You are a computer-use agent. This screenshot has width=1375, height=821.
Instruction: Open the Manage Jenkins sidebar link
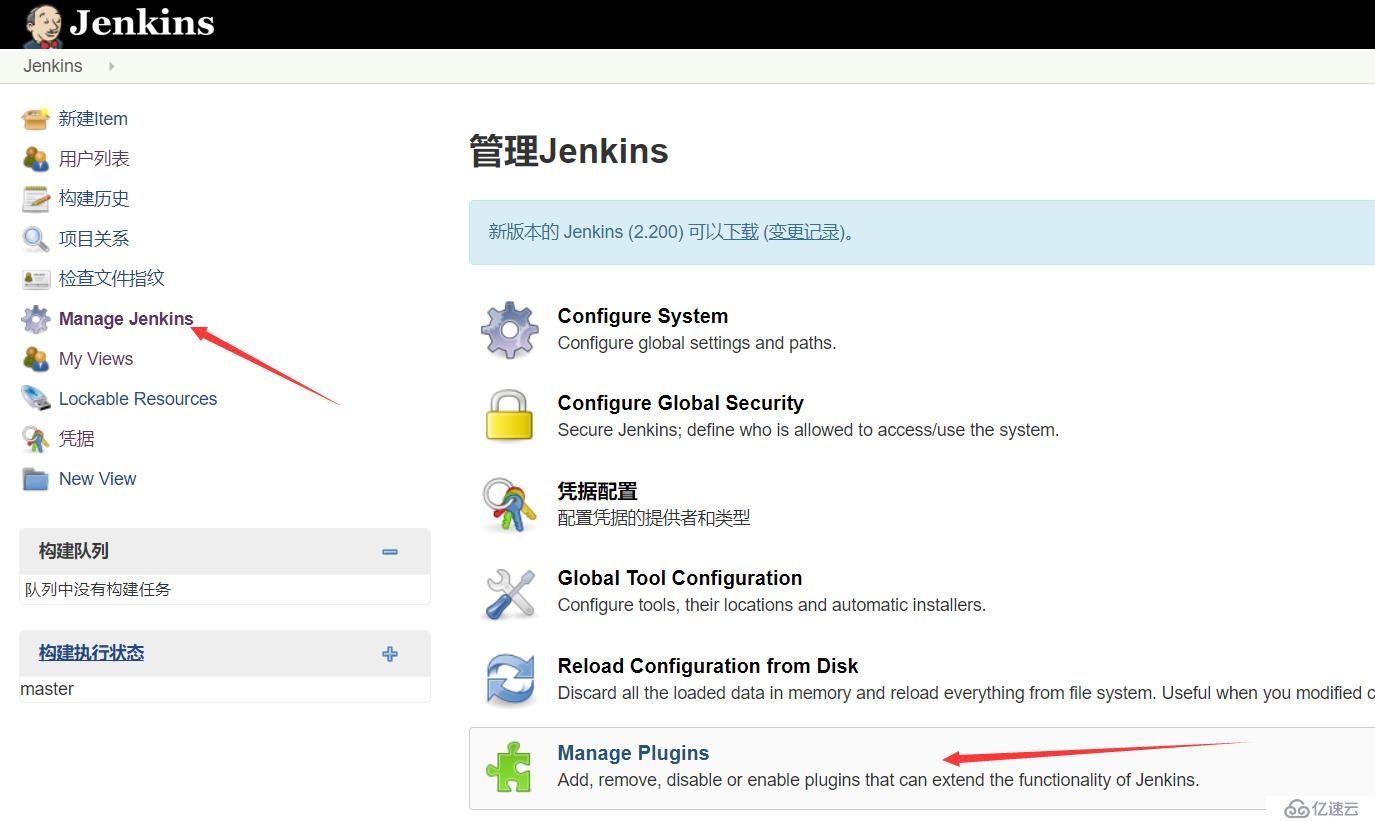coord(126,319)
